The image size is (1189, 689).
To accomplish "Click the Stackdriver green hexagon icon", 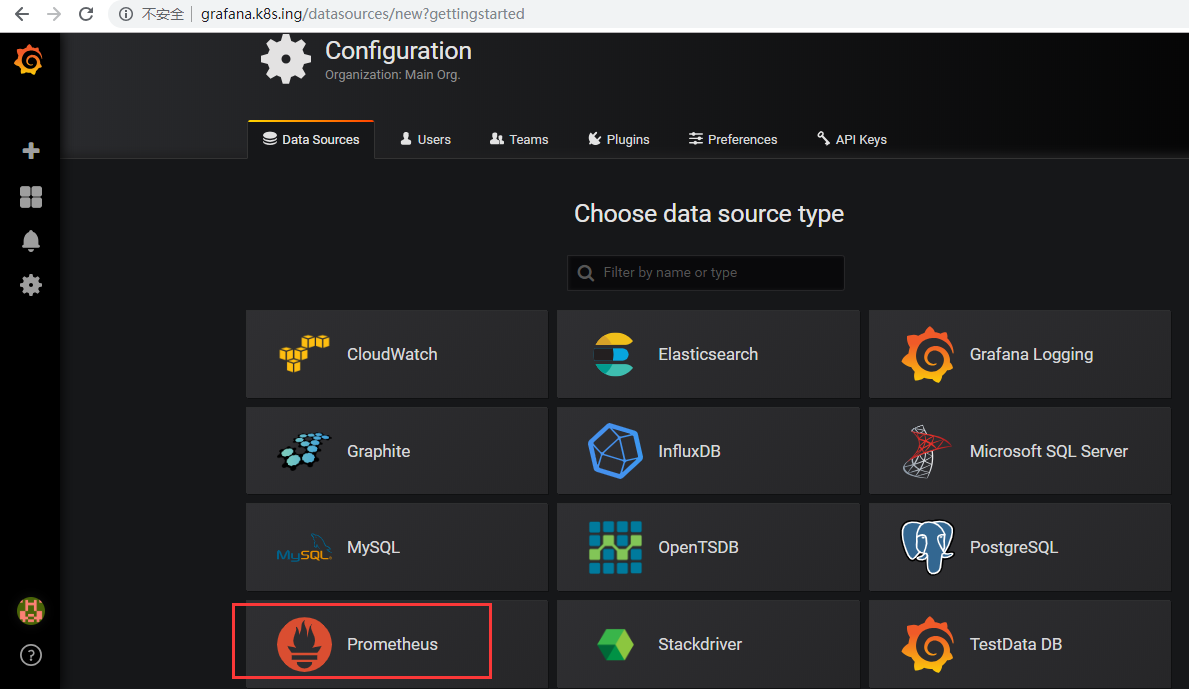I will 615,644.
